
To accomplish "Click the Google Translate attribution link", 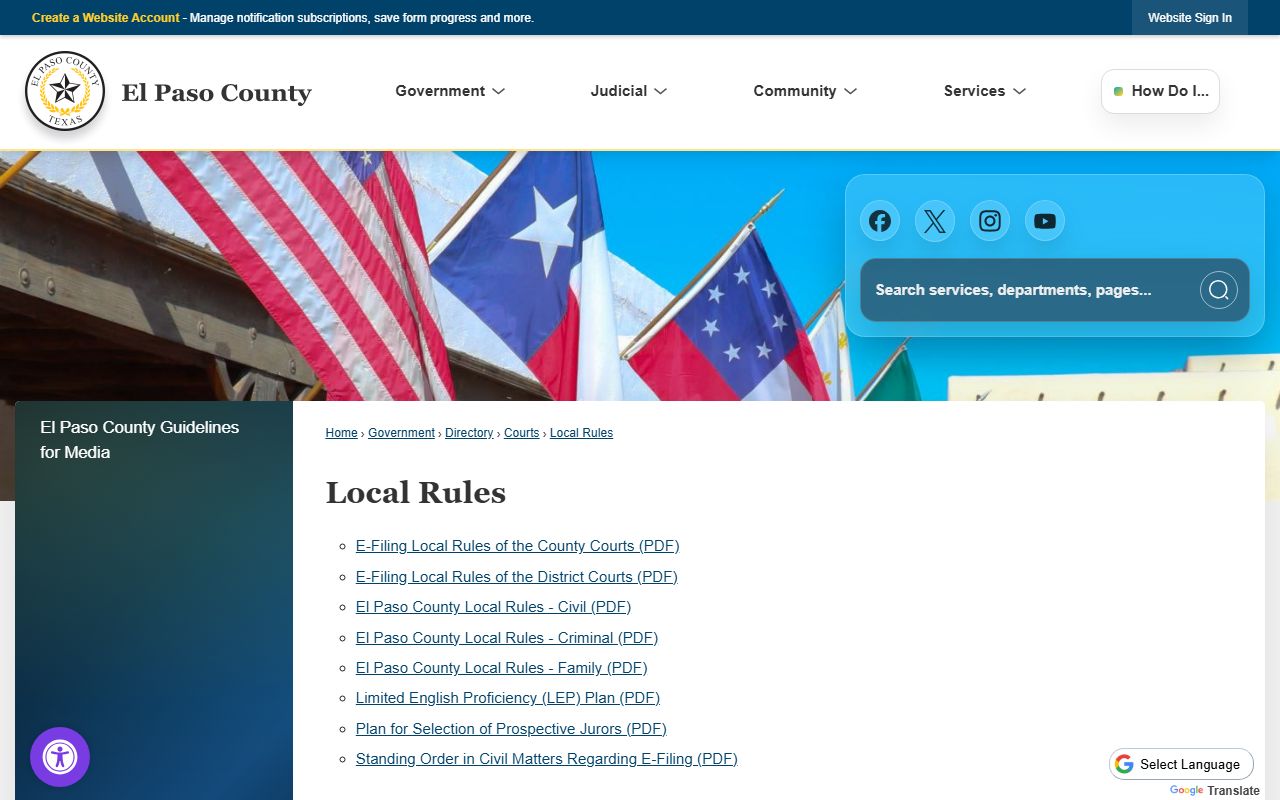I will coord(1214,790).
